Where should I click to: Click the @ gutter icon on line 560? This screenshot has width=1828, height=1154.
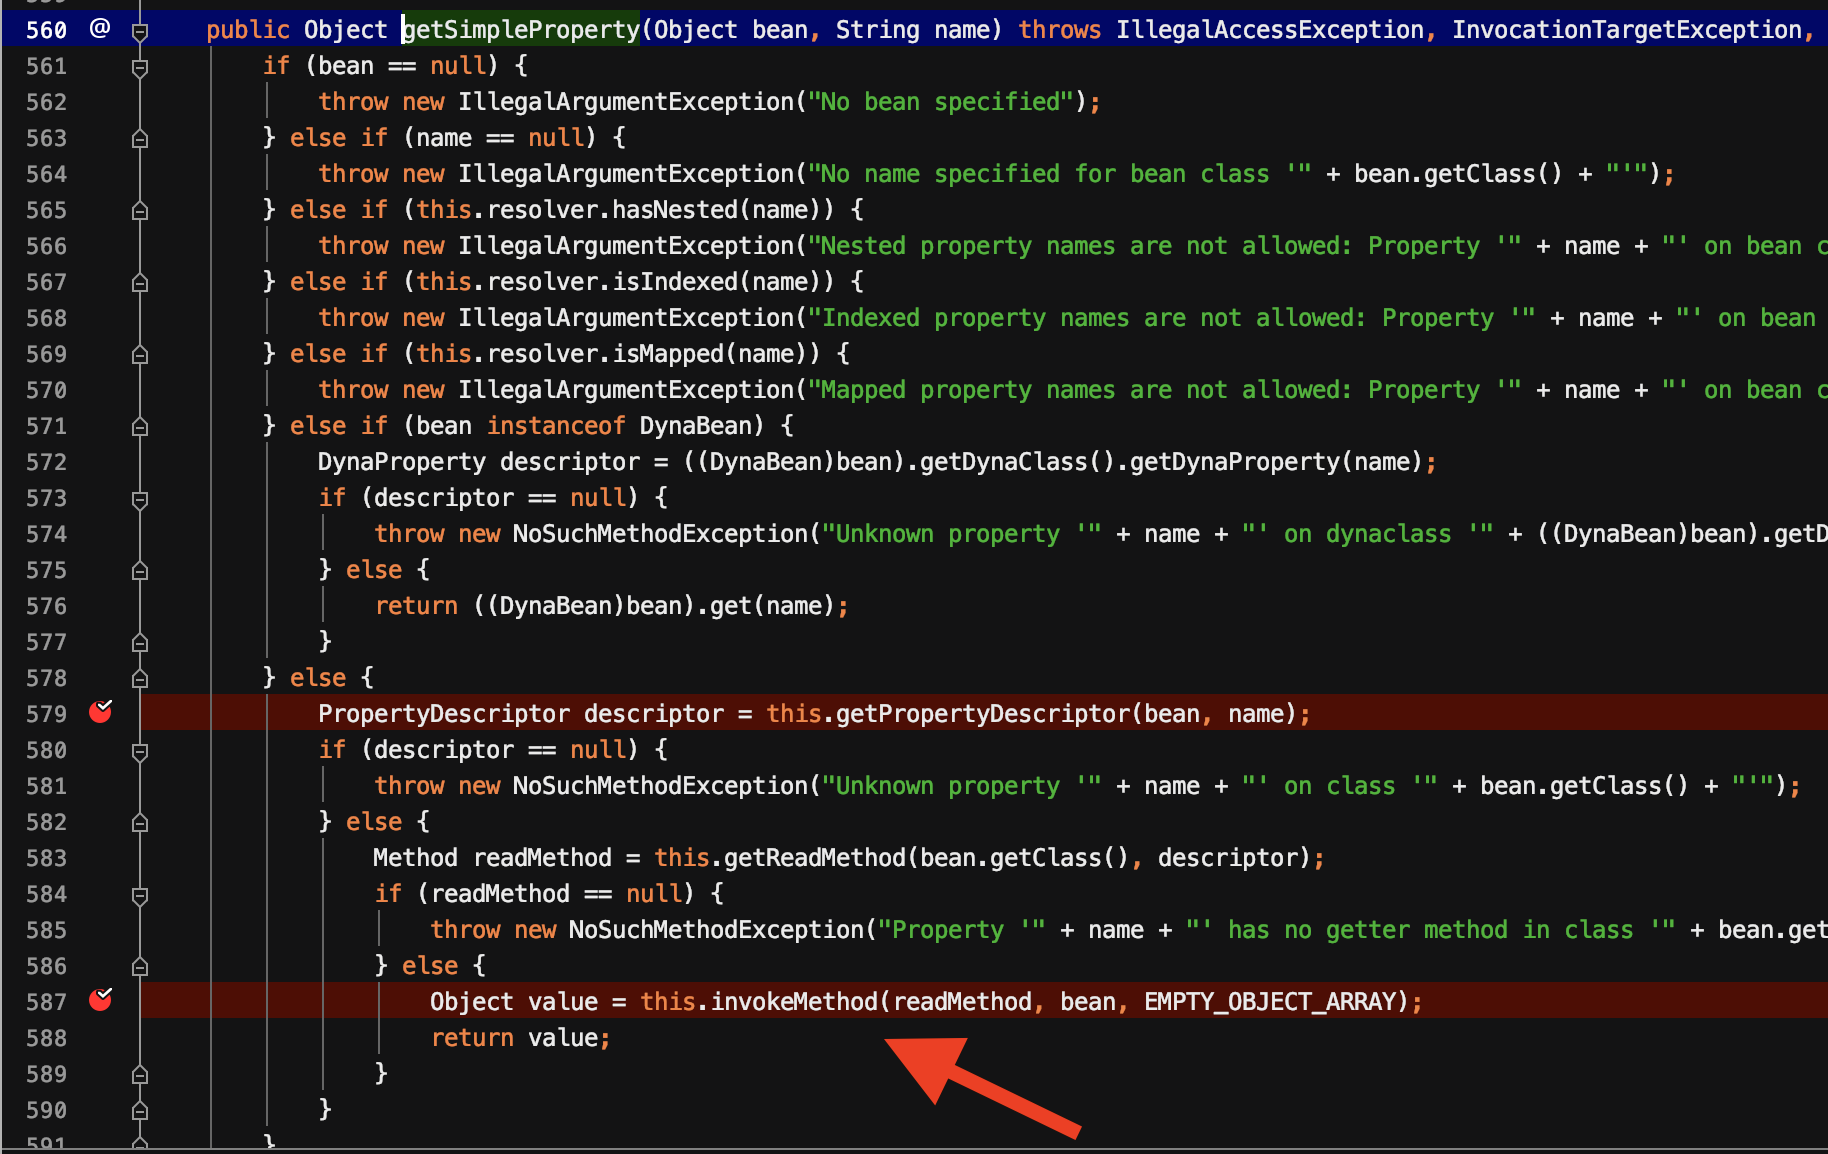pos(99,28)
